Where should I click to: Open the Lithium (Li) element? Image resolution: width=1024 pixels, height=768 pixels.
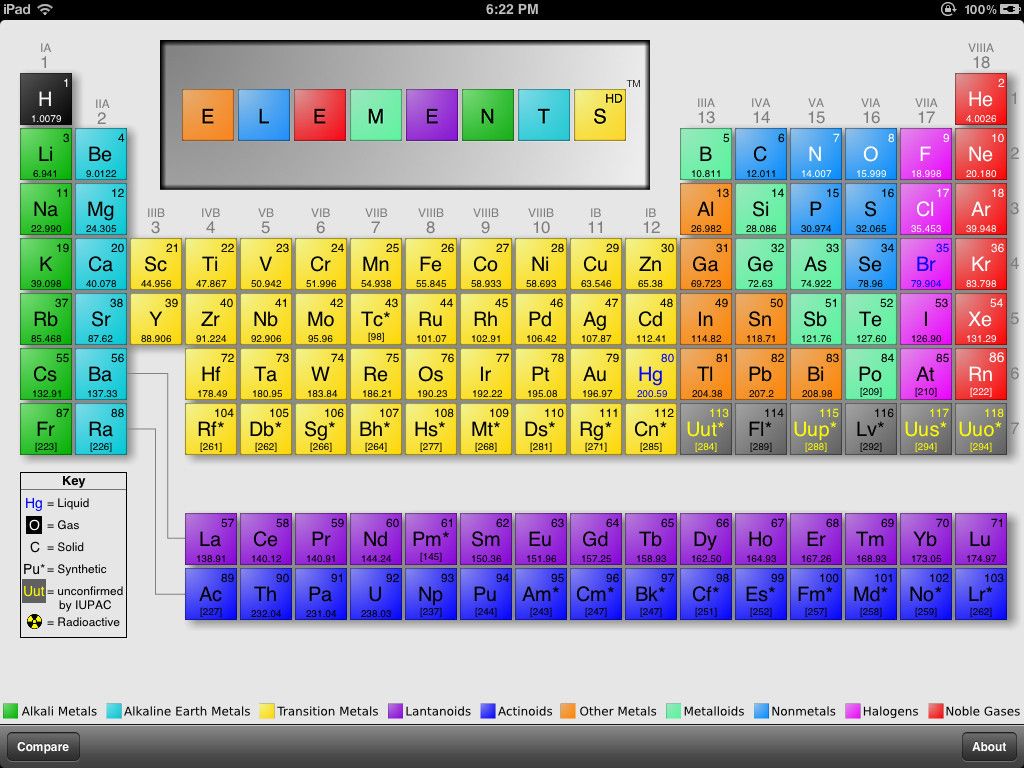[x=46, y=154]
